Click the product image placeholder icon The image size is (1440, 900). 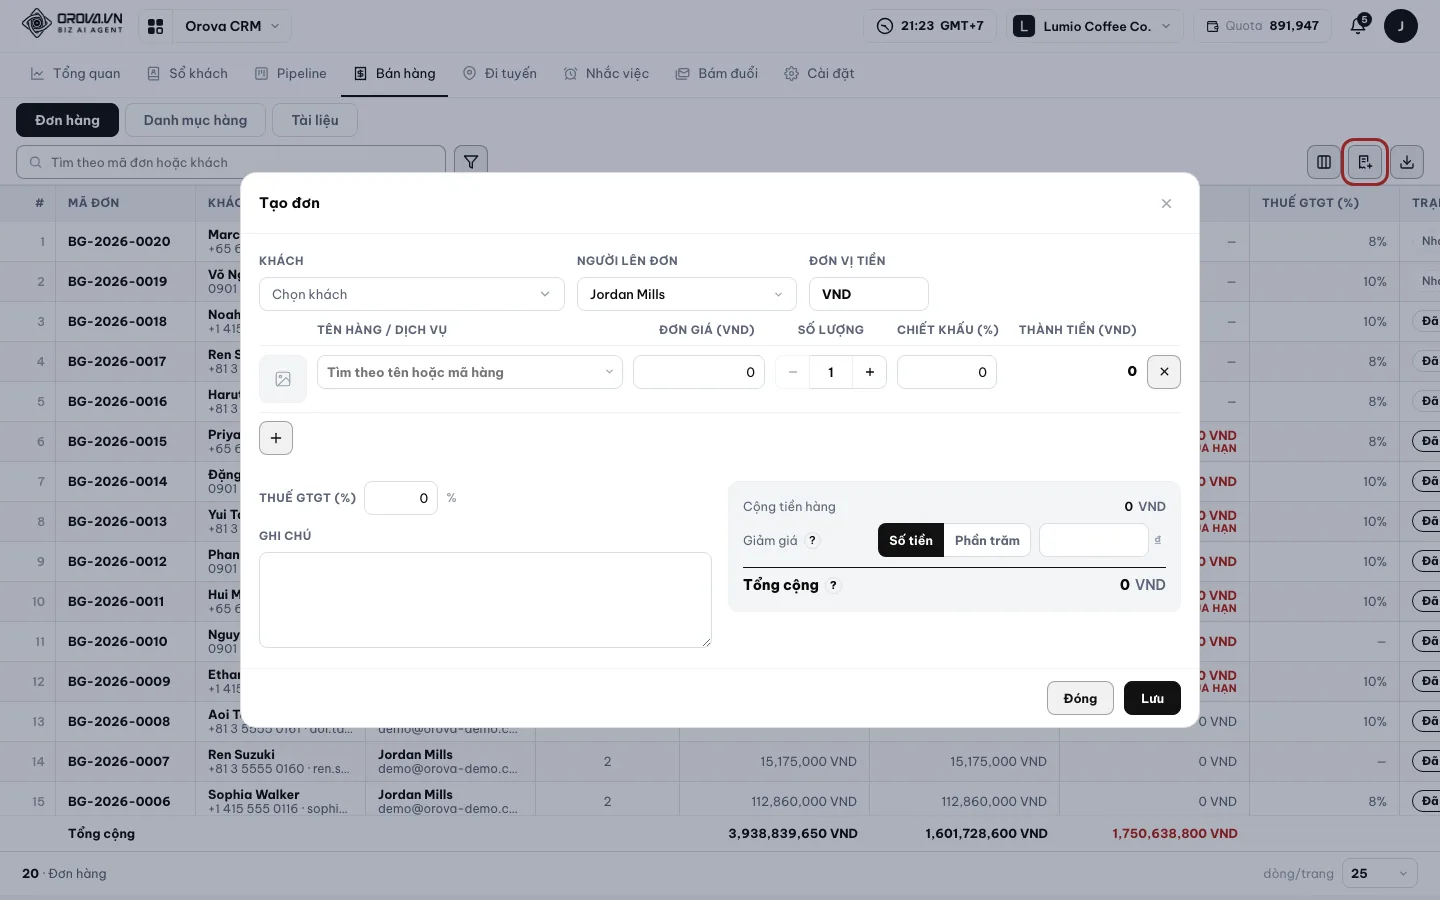(283, 379)
